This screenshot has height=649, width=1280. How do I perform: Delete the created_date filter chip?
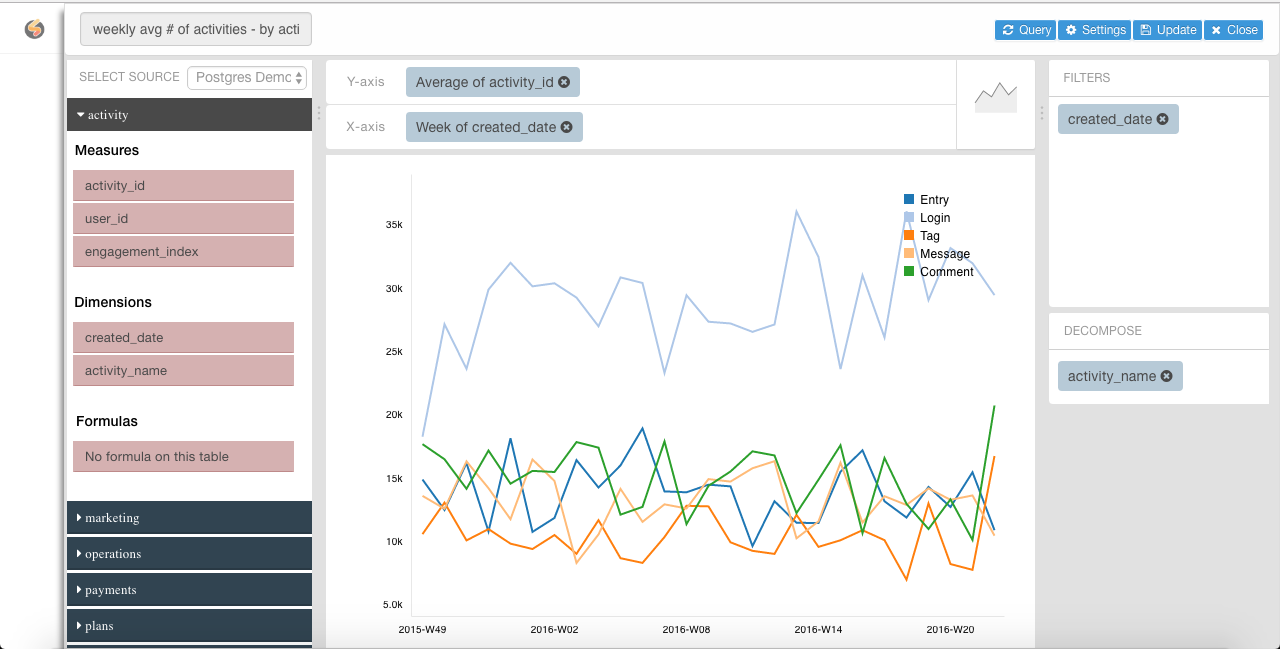click(x=1162, y=118)
